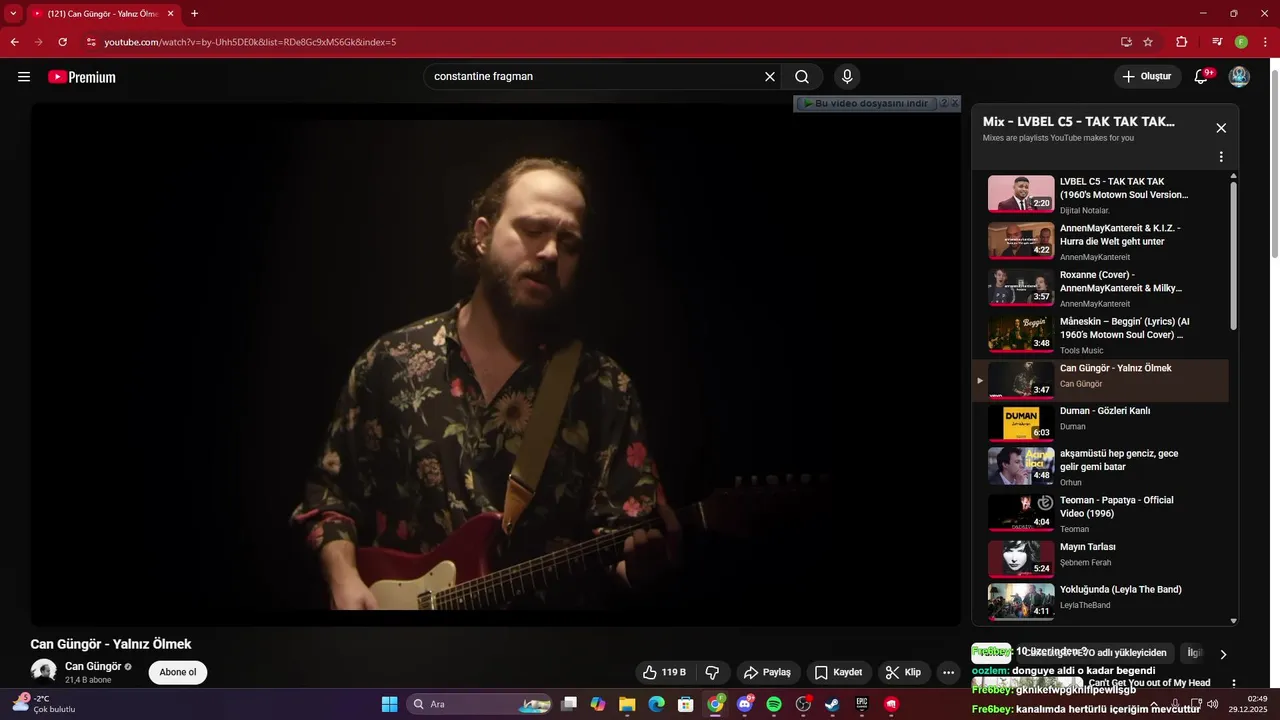Play Duman - Gözleri Kanlı item

pyautogui.click(x=1100, y=423)
